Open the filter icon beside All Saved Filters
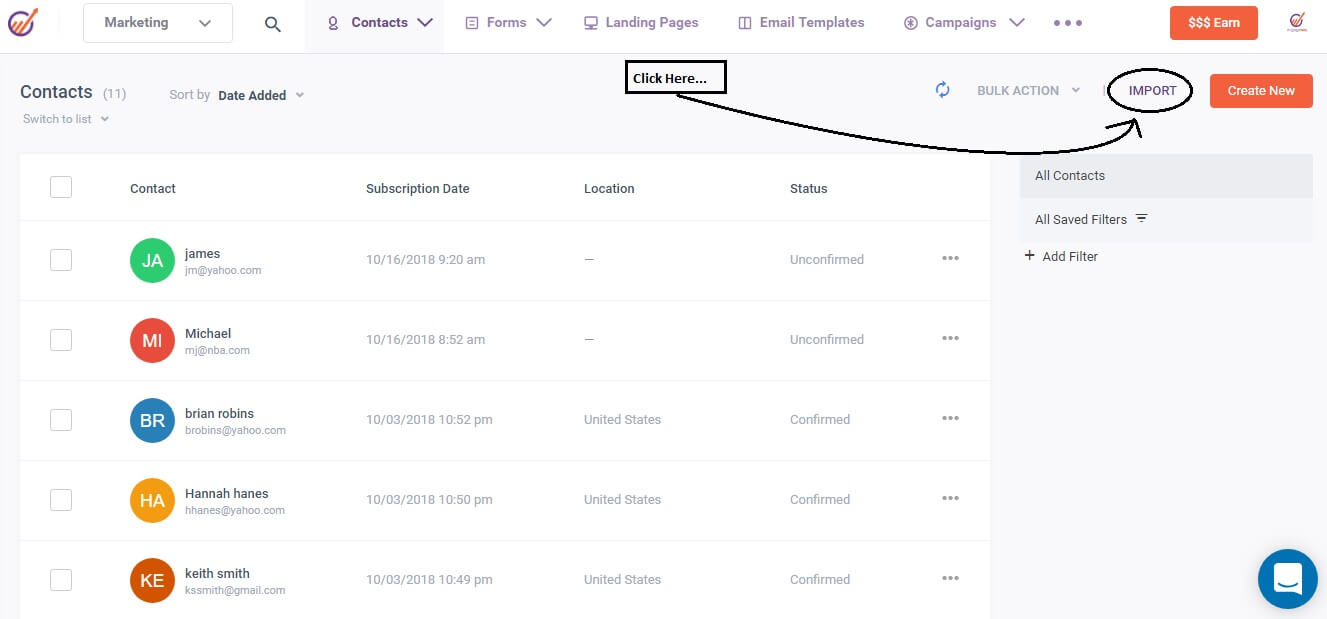1327x619 pixels. [x=1141, y=218]
